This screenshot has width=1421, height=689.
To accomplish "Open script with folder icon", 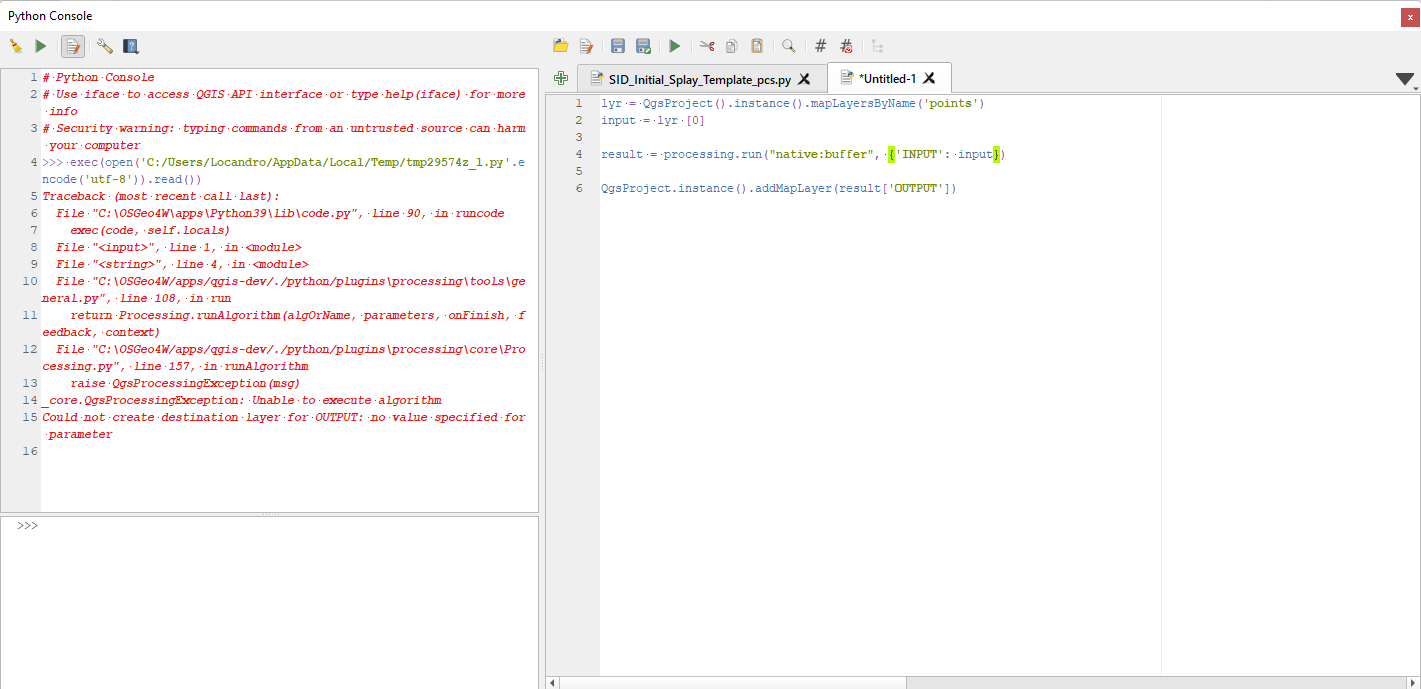I will point(561,46).
